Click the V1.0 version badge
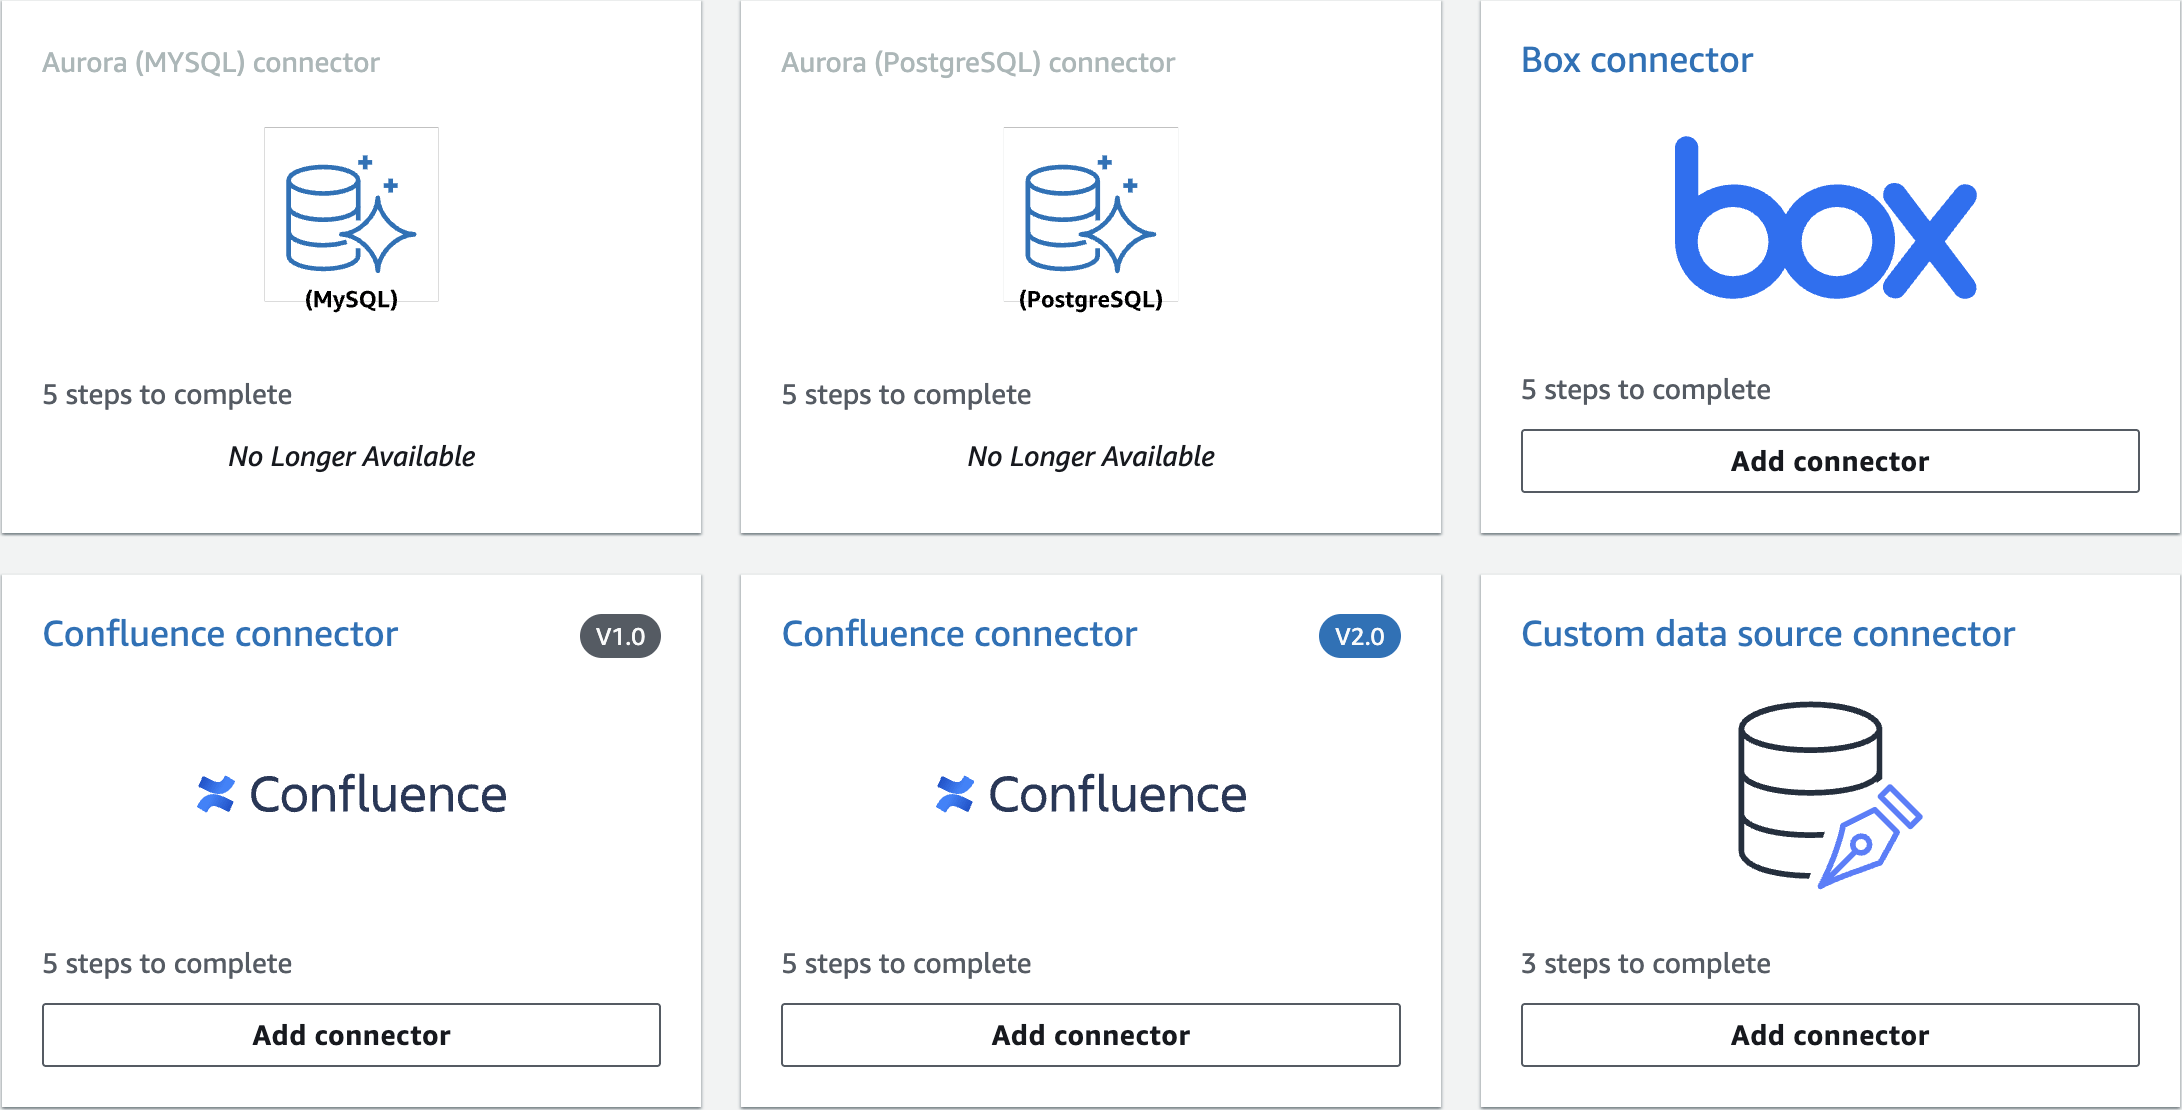The width and height of the screenshot is (2182, 1110). point(620,636)
